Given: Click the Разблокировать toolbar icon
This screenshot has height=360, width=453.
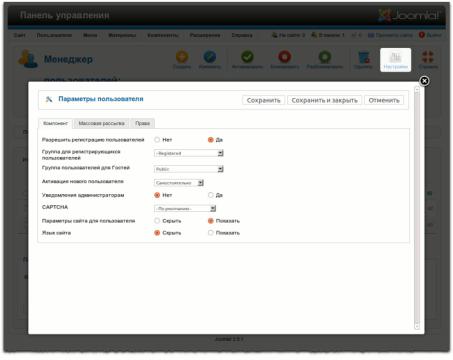Looking at the screenshot, I should point(325,59).
